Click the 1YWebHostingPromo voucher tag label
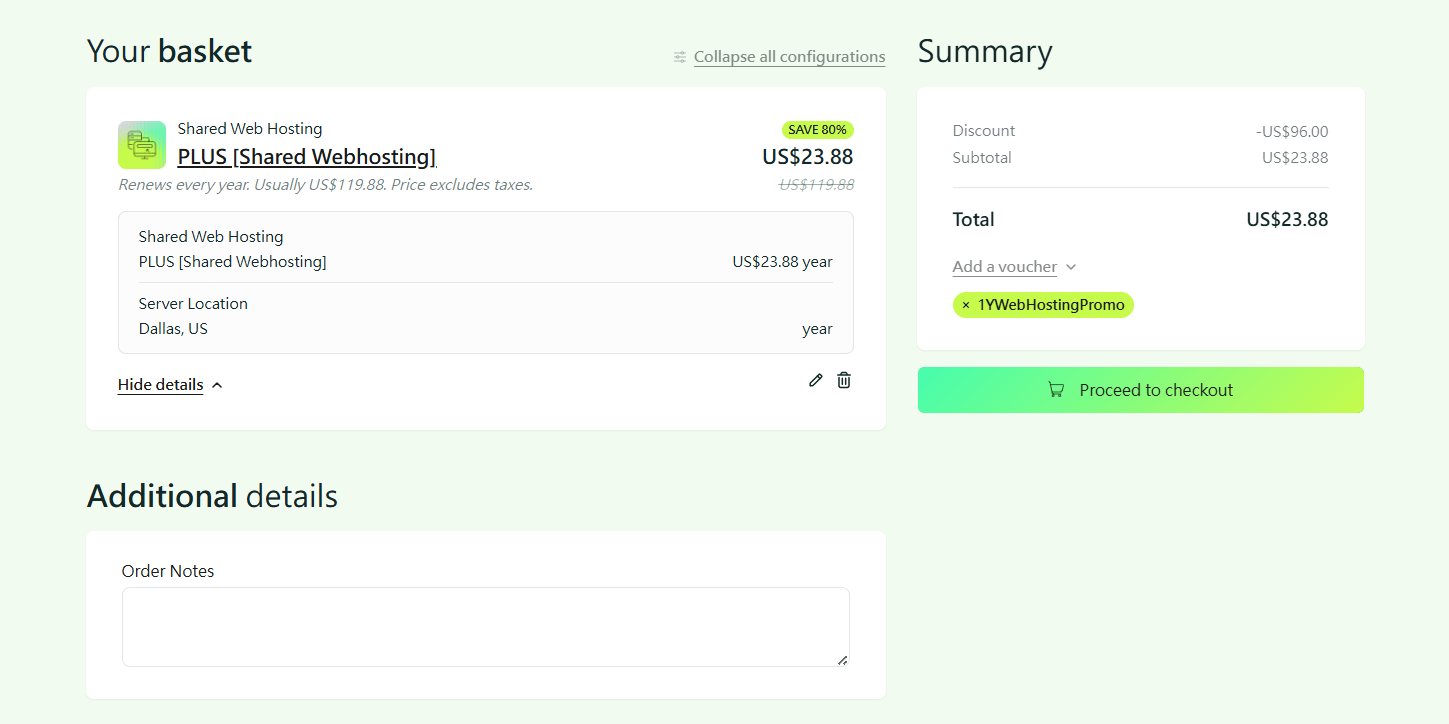 [x=1051, y=305]
